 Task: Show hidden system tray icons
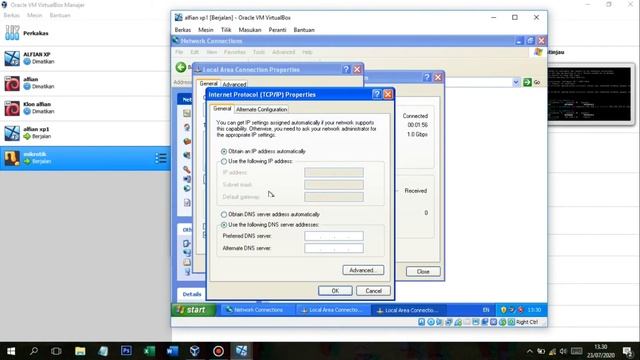[530, 351]
